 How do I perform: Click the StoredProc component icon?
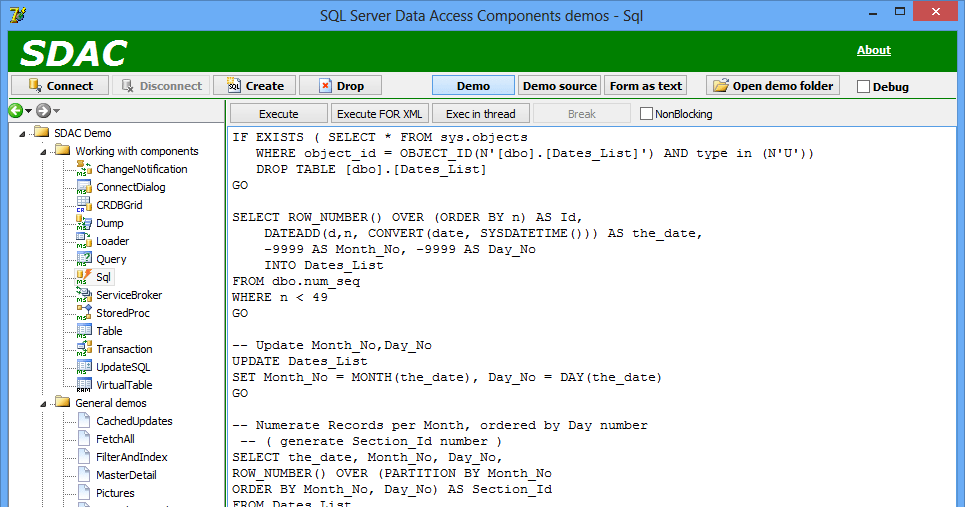84,313
